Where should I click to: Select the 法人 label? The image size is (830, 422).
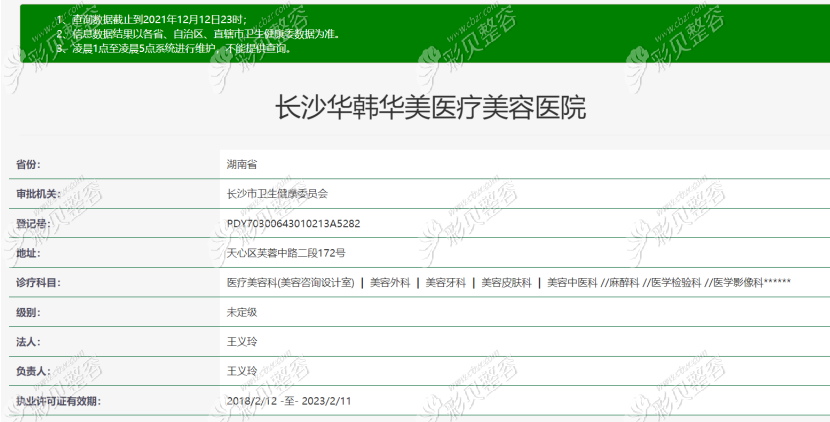click(28, 342)
